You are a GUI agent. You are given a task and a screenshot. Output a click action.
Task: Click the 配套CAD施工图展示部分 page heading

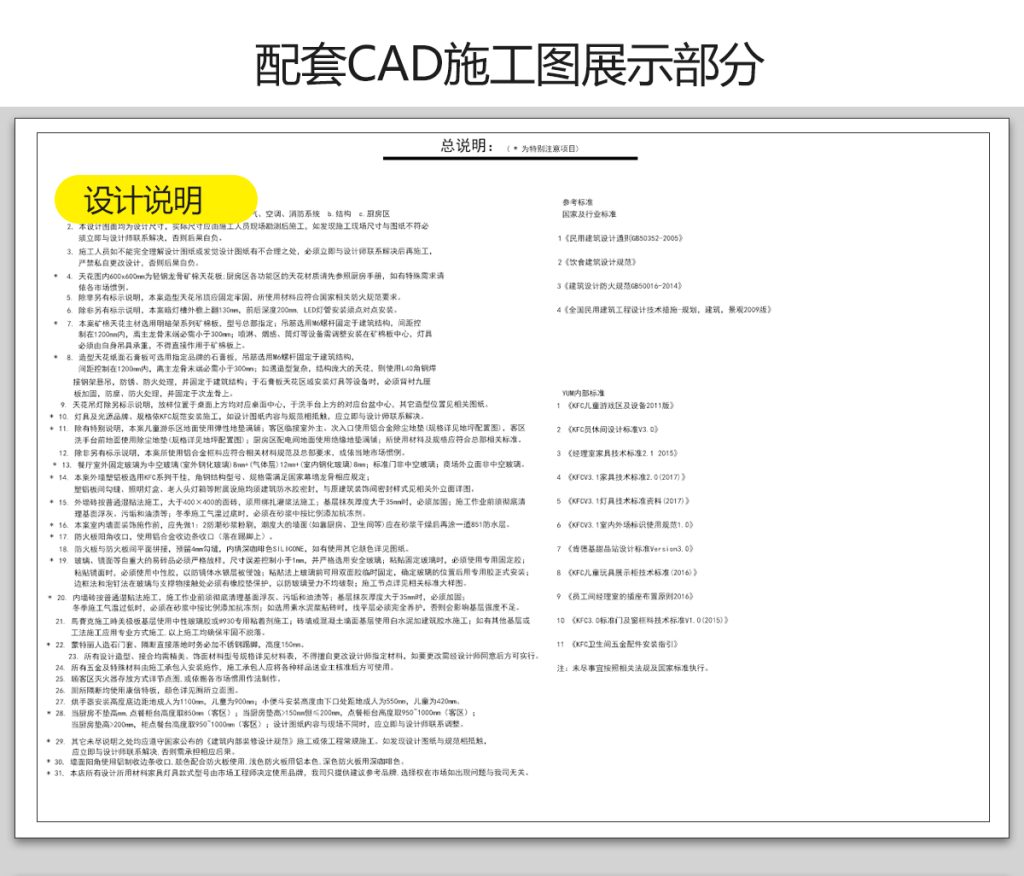pyautogui.click(x=511, y=65)
